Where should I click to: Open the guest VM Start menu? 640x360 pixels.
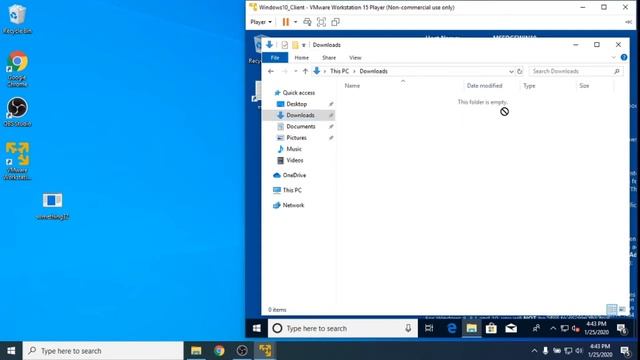coord(257,328)
